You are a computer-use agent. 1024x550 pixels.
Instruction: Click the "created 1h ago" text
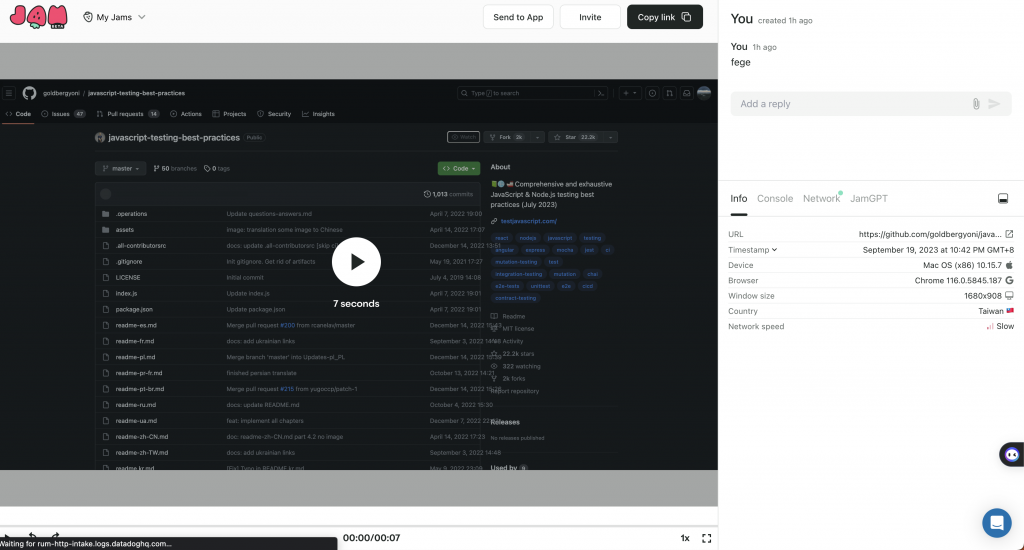click(785, 20)
